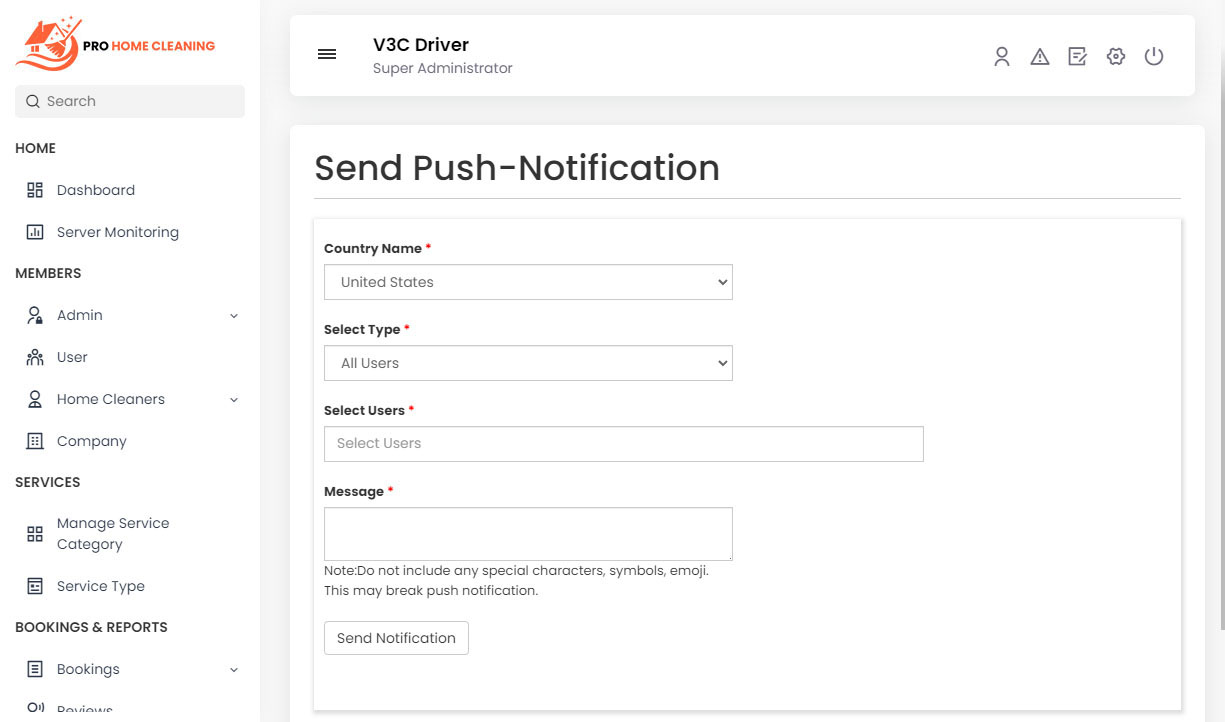Click the warning triangle alert icon
1225x722 pixels.
tap(1040, 57)
